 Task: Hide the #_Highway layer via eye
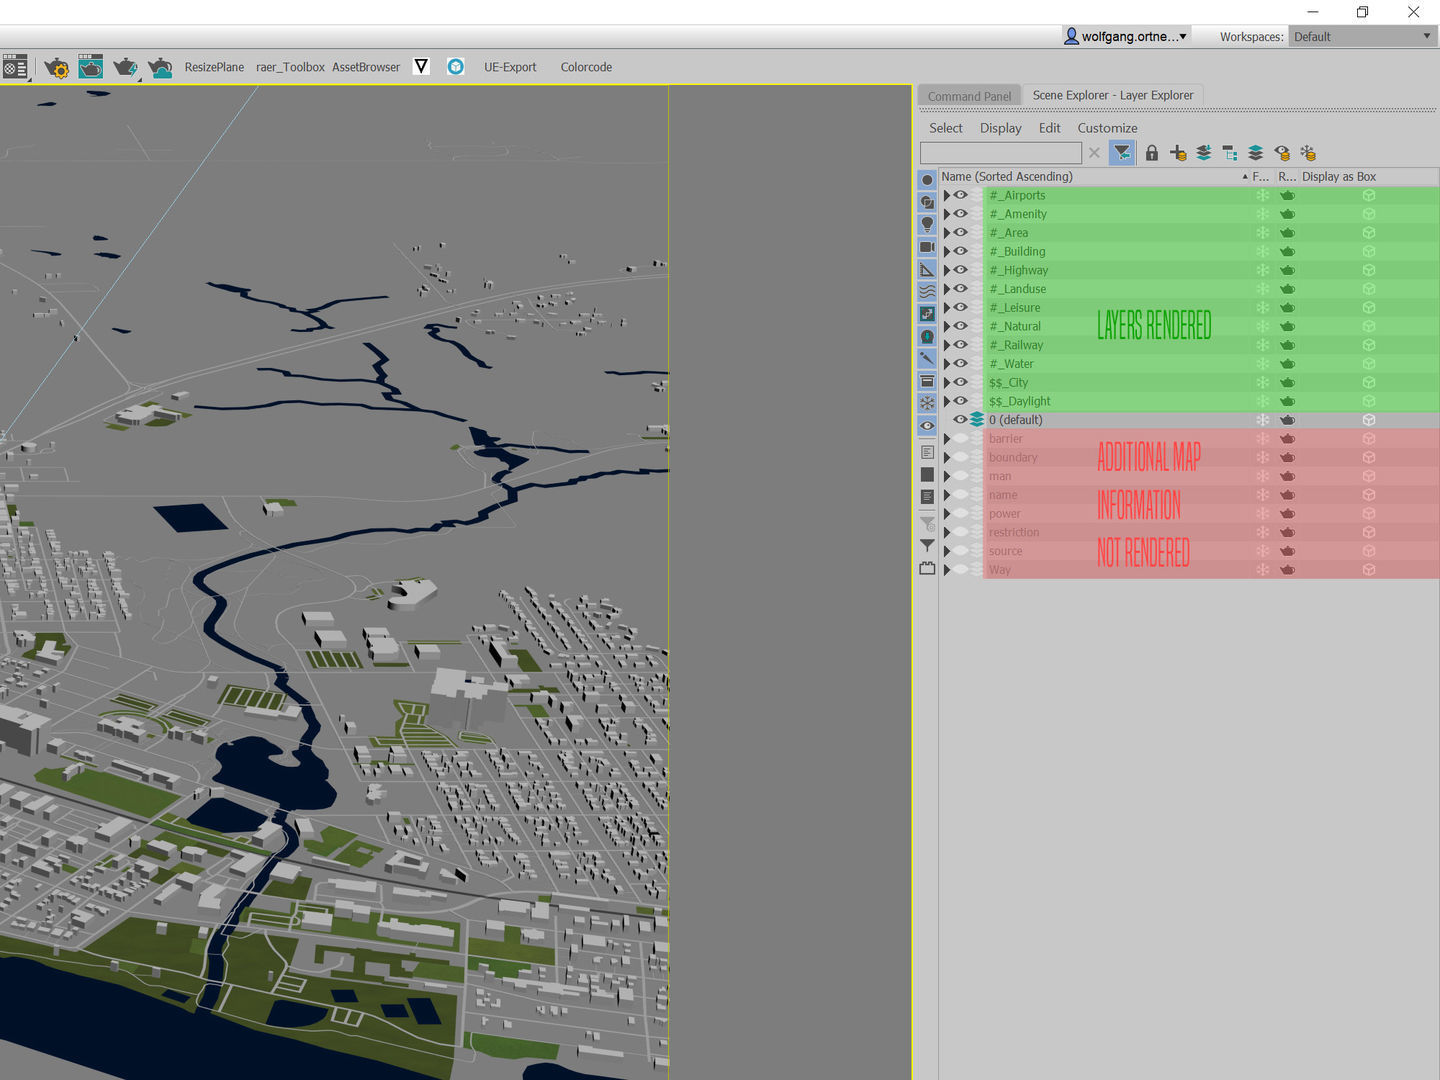960,270
